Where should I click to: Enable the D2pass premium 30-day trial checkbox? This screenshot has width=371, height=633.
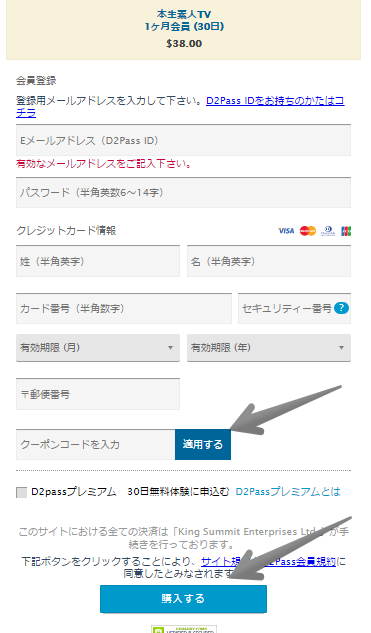click(21, 492)
